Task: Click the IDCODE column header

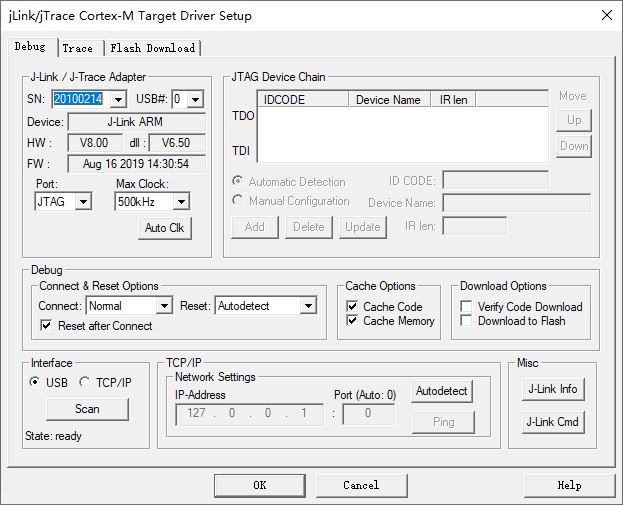Action: coord(303,99)
